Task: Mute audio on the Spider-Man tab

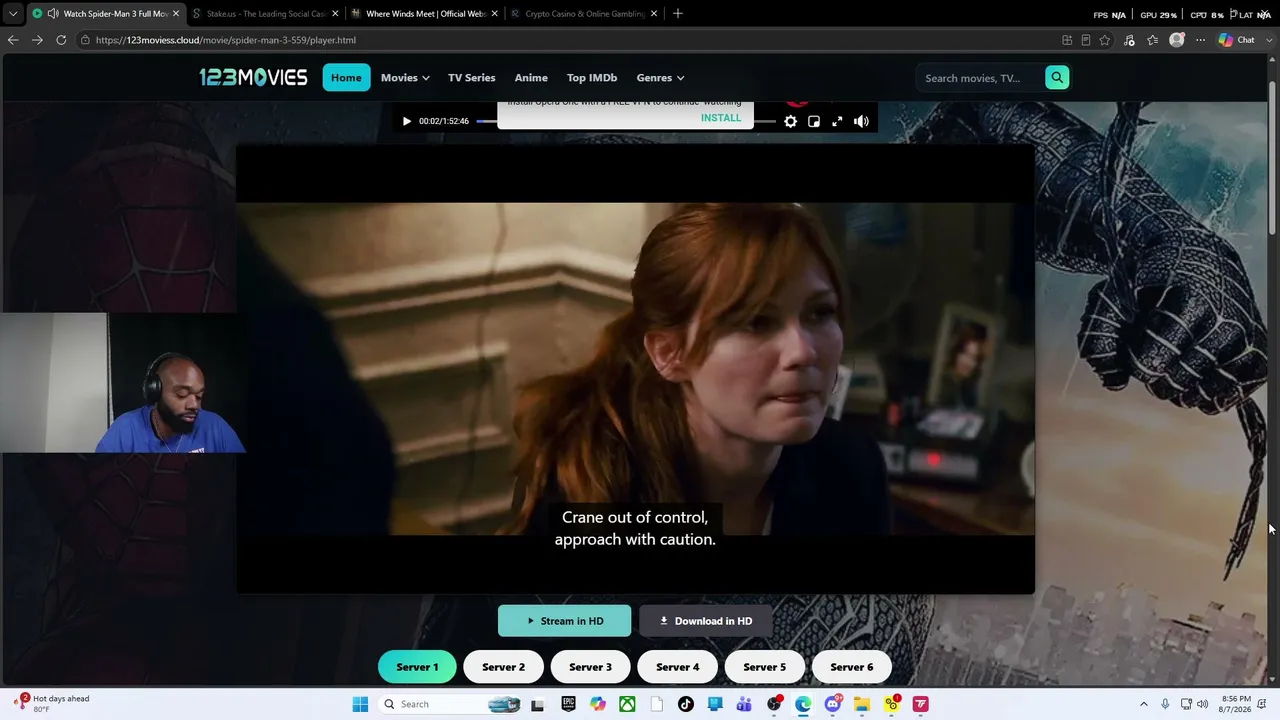Action: (52, 14)
